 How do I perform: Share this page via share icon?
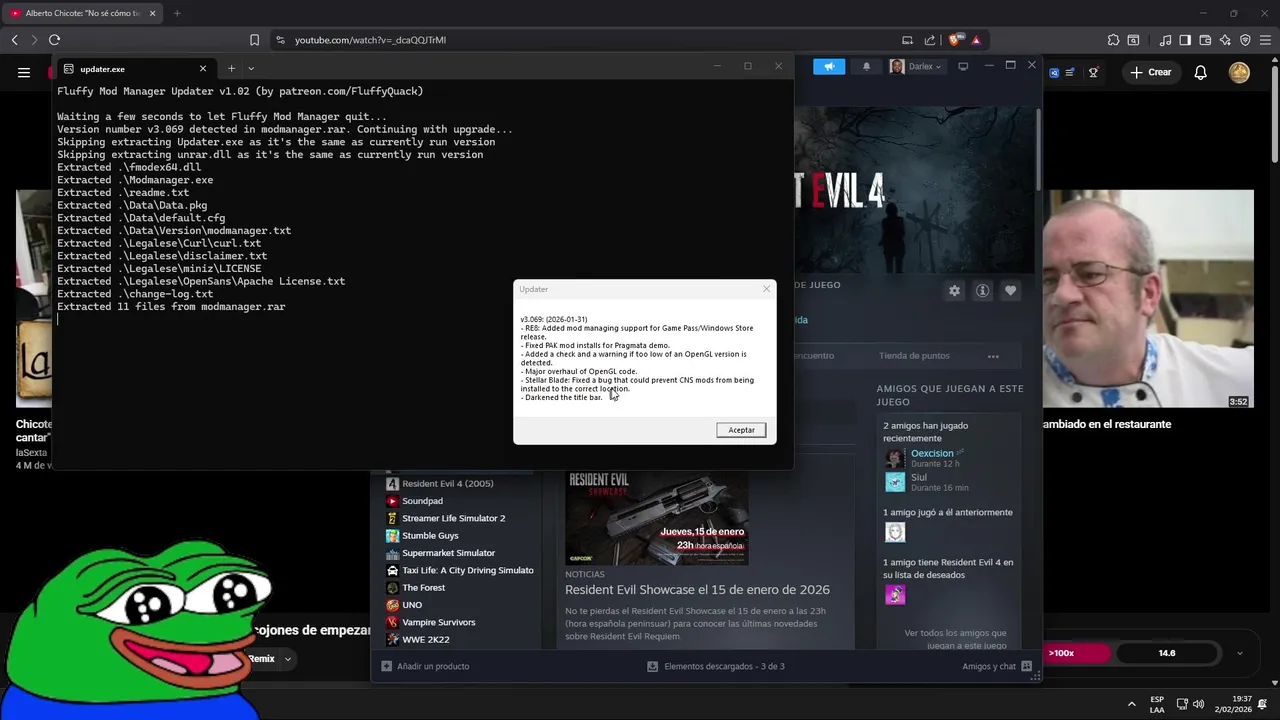(x=930, y=40)
